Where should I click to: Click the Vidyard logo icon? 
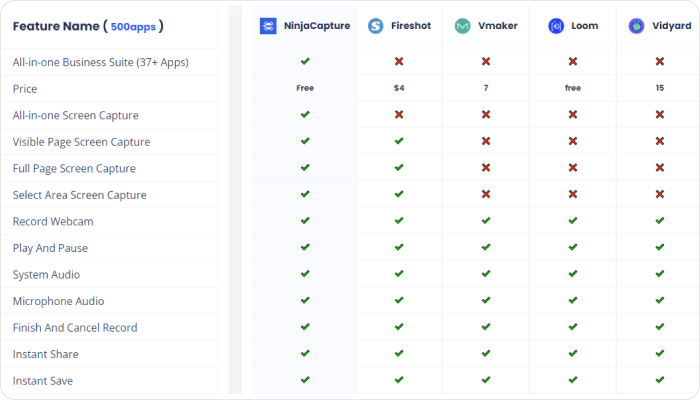(x=636, y=26)
